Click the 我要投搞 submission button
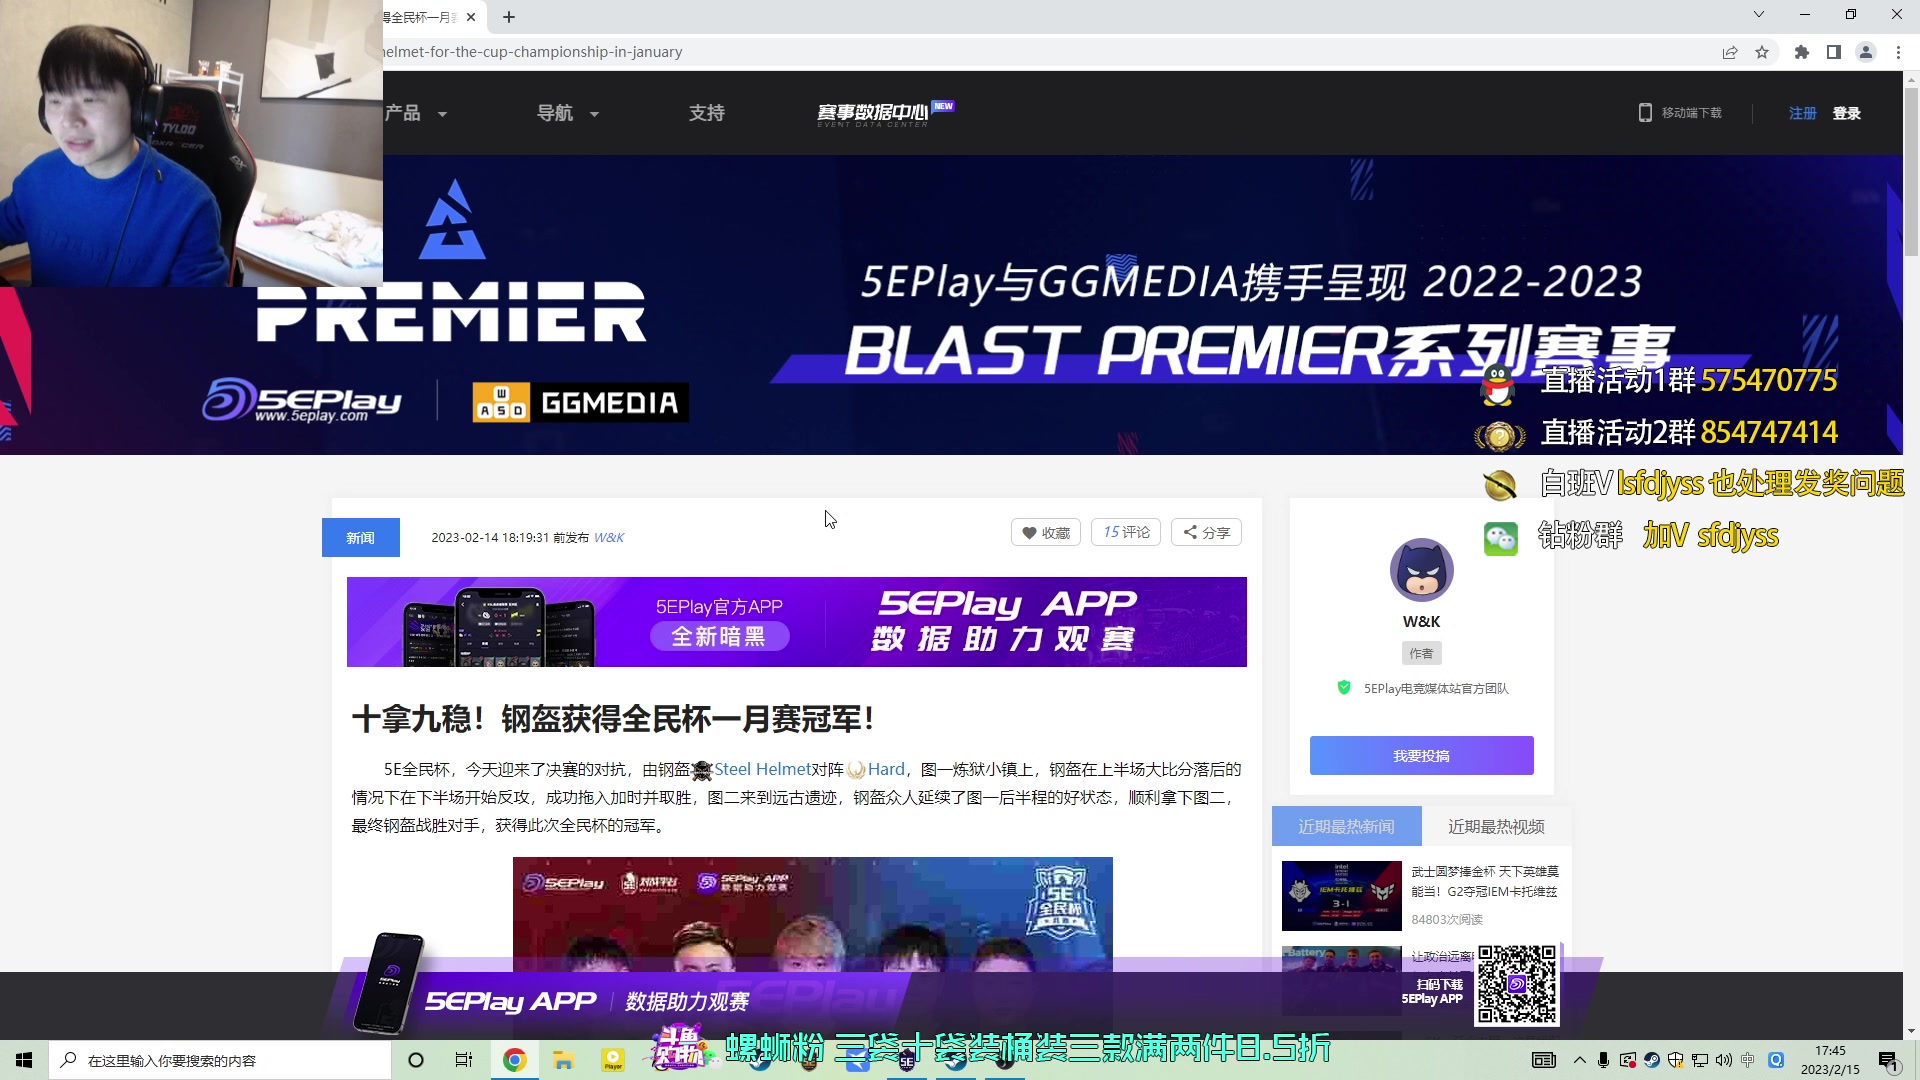 click(x=1421, y=755)
